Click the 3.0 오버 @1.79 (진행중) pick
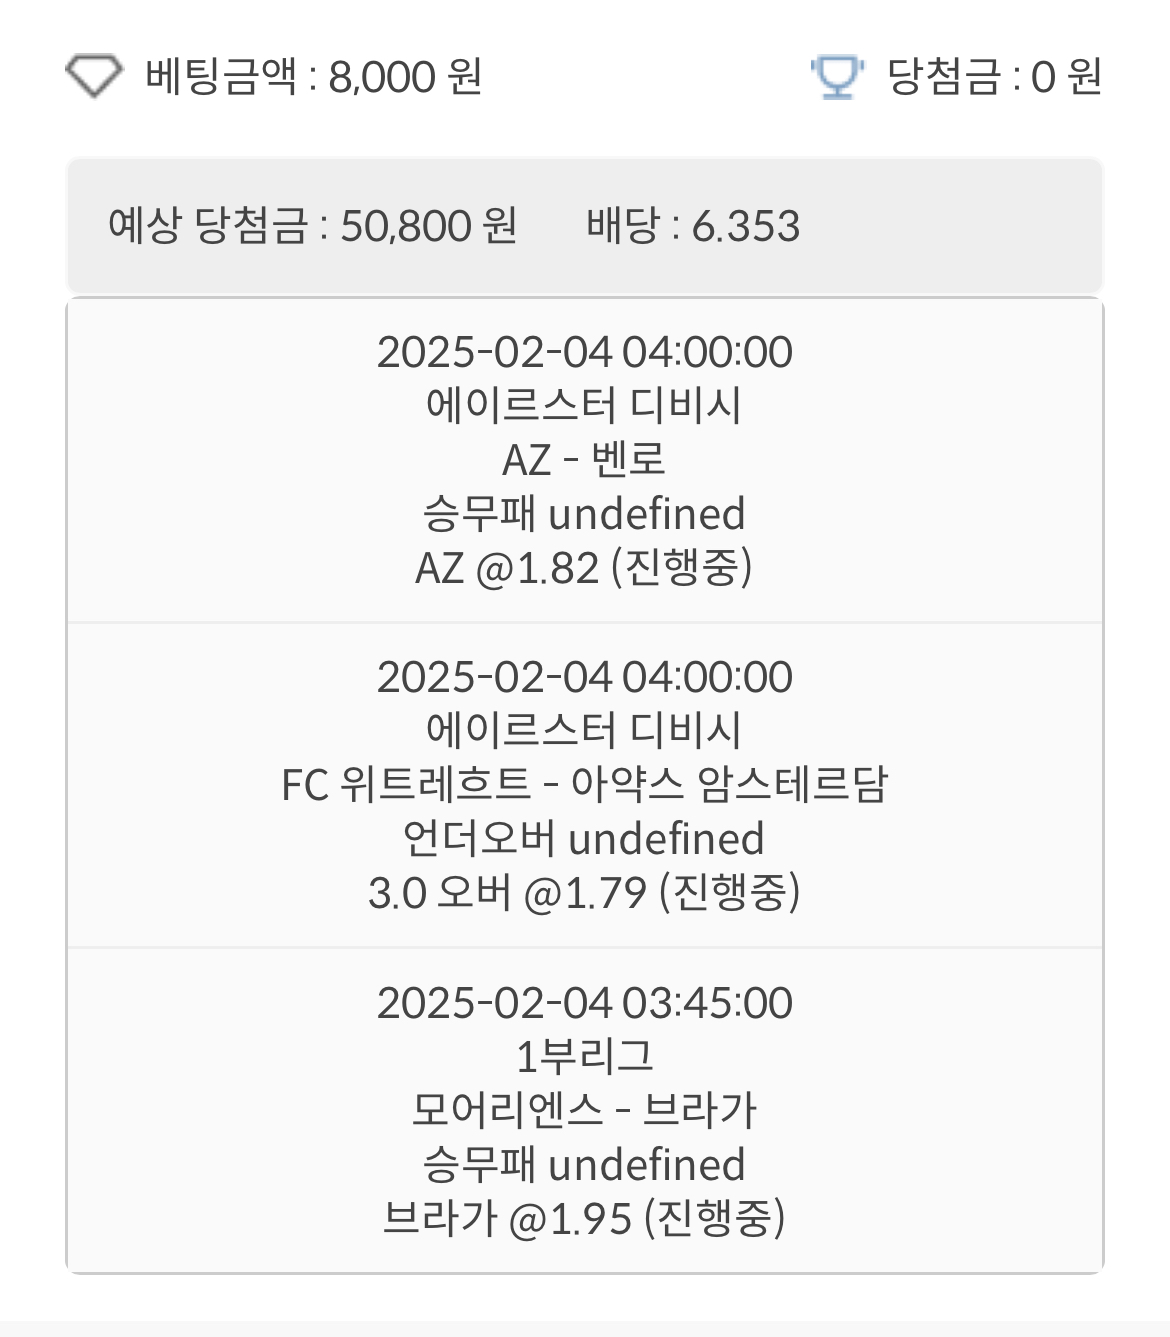The height and width of the screenshot is (1337, 1170). [x=584, y=893]
